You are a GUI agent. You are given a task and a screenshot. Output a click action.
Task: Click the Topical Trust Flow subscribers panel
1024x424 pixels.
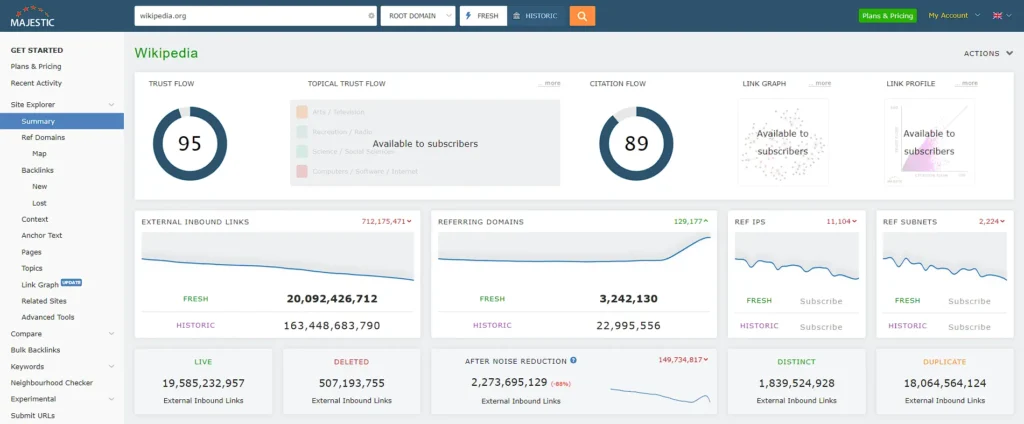coord(425,143)
